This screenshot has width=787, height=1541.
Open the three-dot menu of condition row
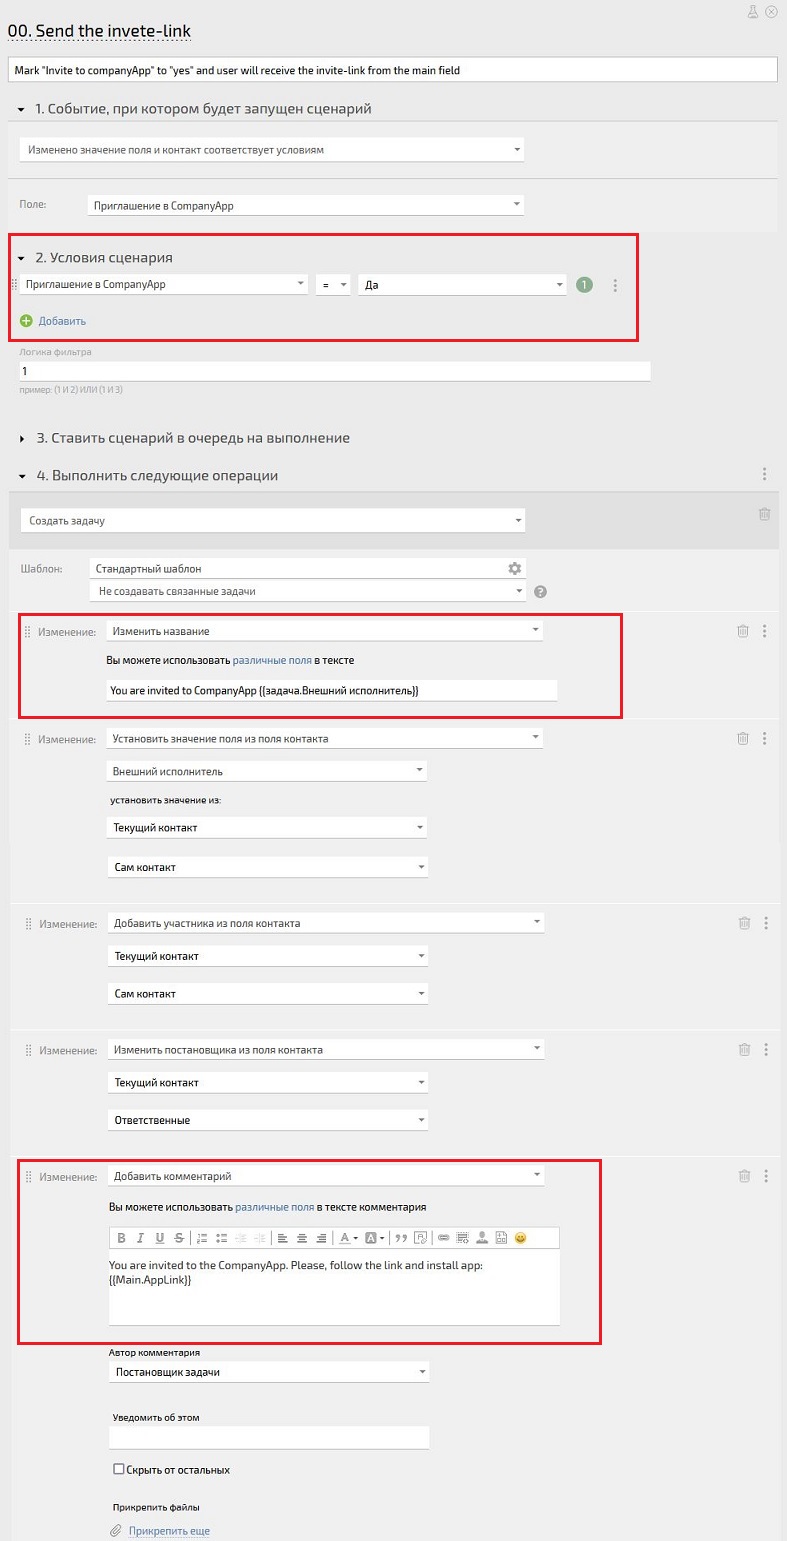(615, 285)
